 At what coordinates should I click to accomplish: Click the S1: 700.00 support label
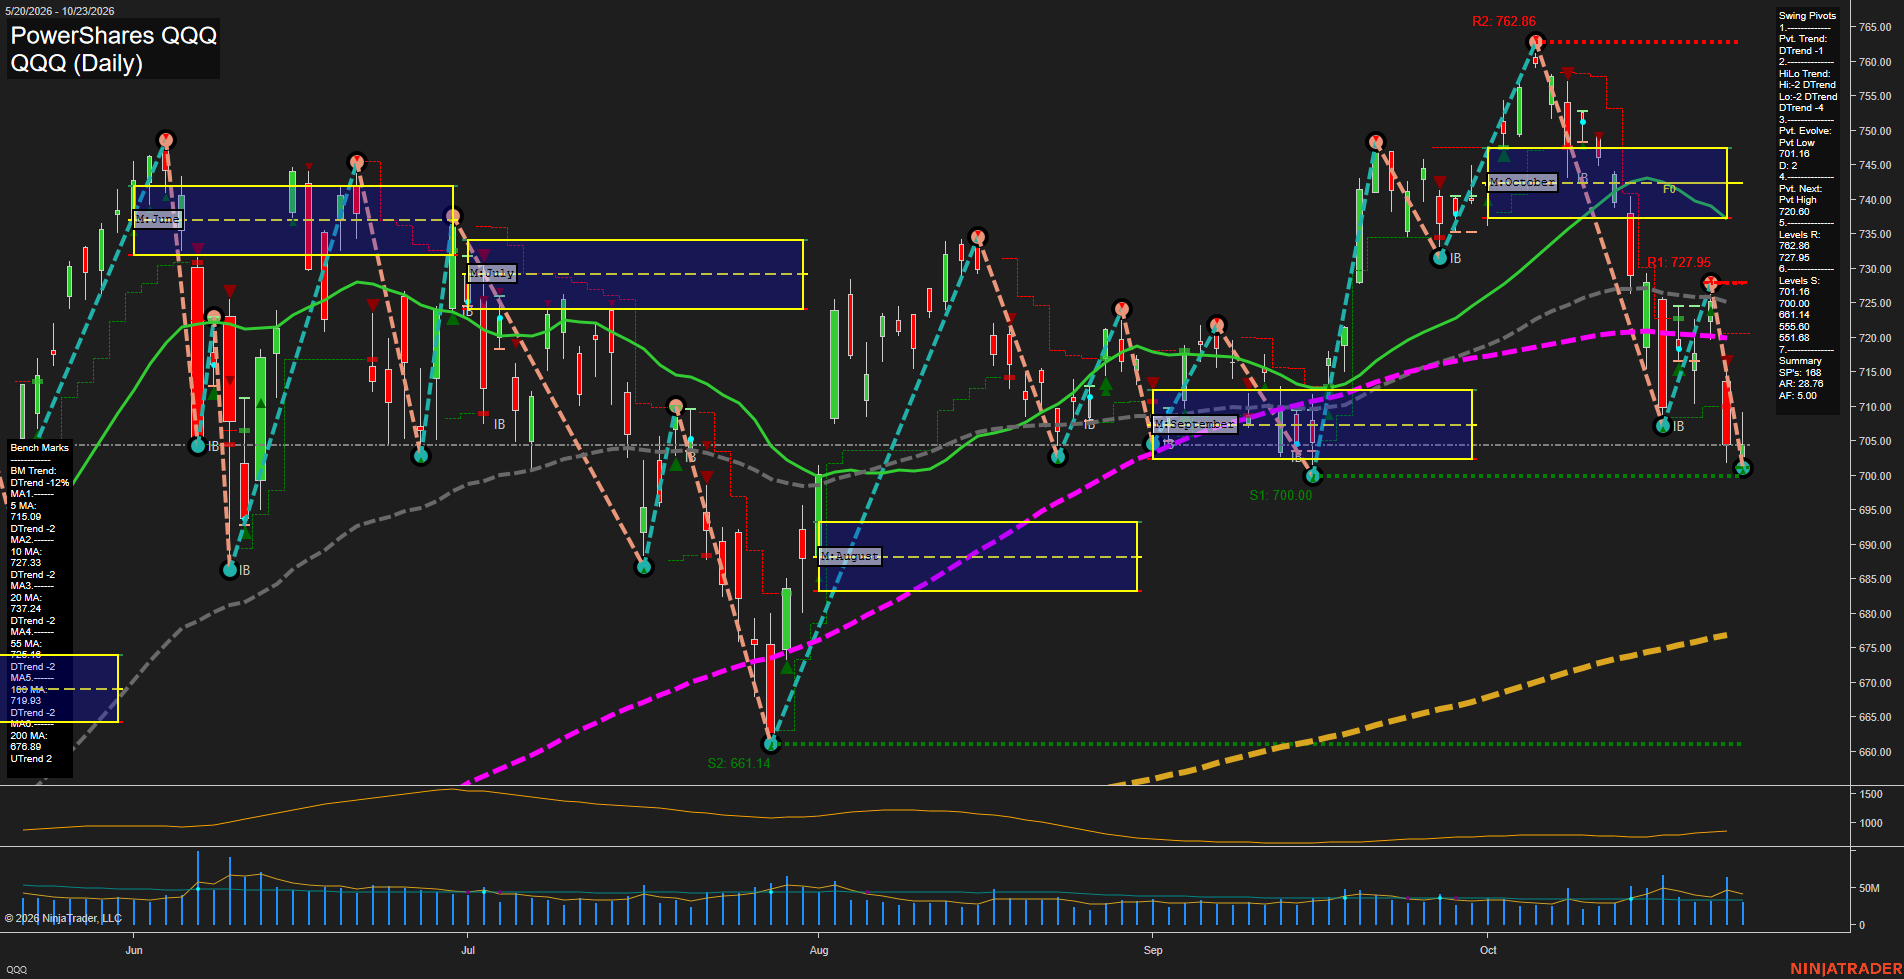coord(1281,495)
